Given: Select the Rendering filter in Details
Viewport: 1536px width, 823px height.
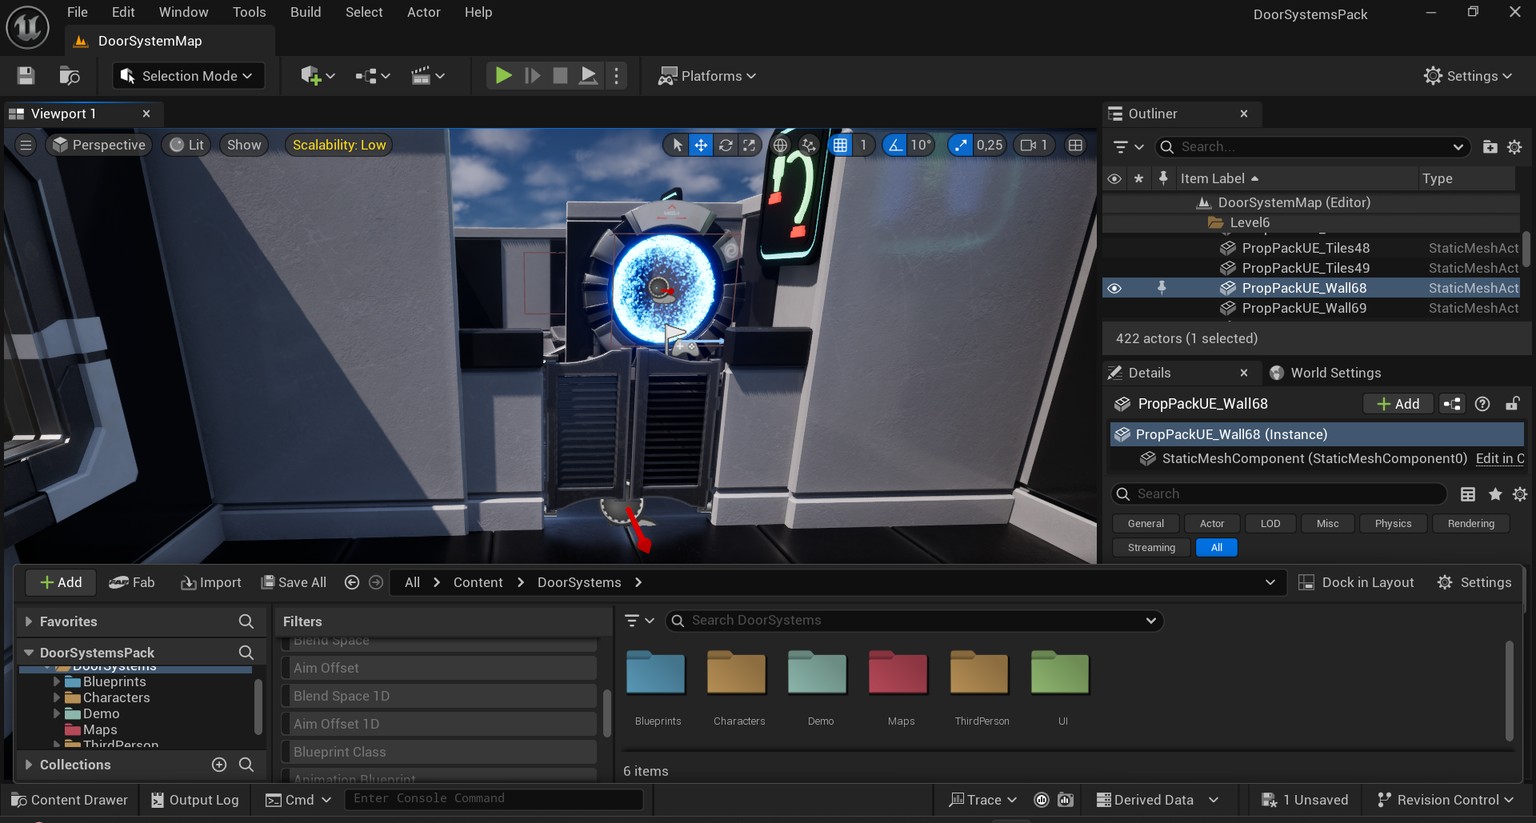Looking at the screenshot, I should coord(1471,524).
